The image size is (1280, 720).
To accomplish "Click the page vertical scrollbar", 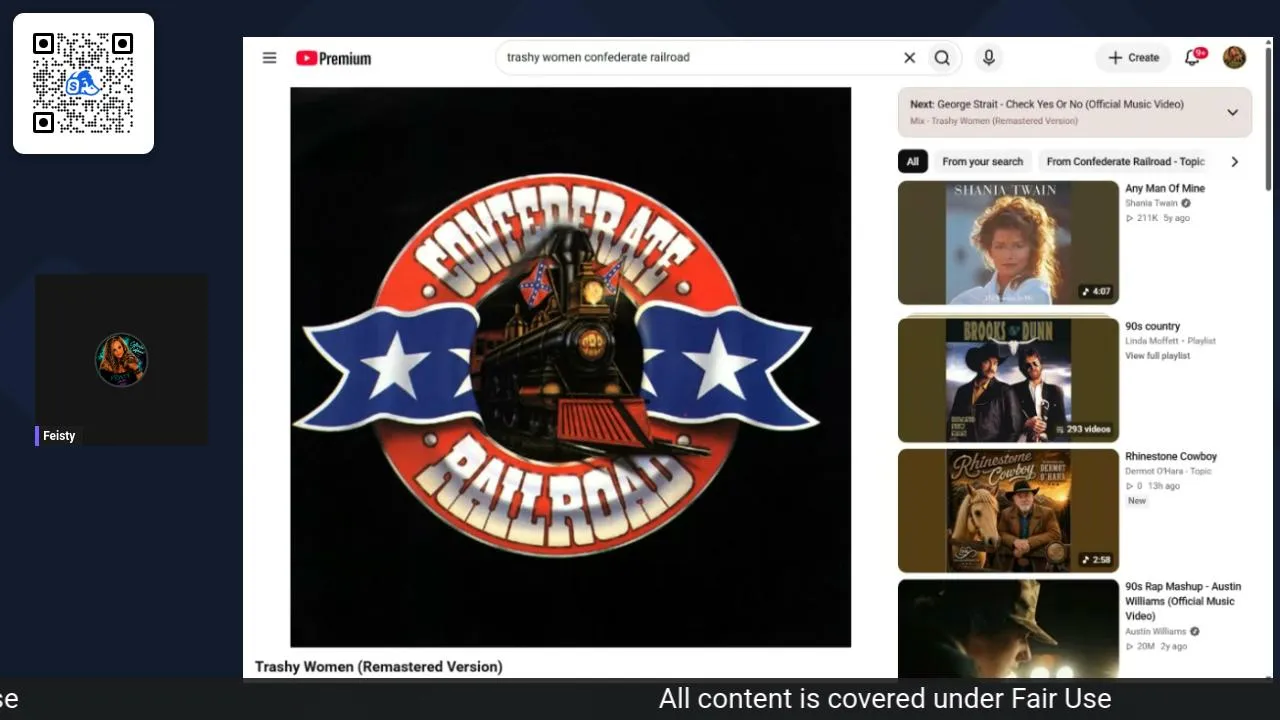I will [x=1268, y=120].
